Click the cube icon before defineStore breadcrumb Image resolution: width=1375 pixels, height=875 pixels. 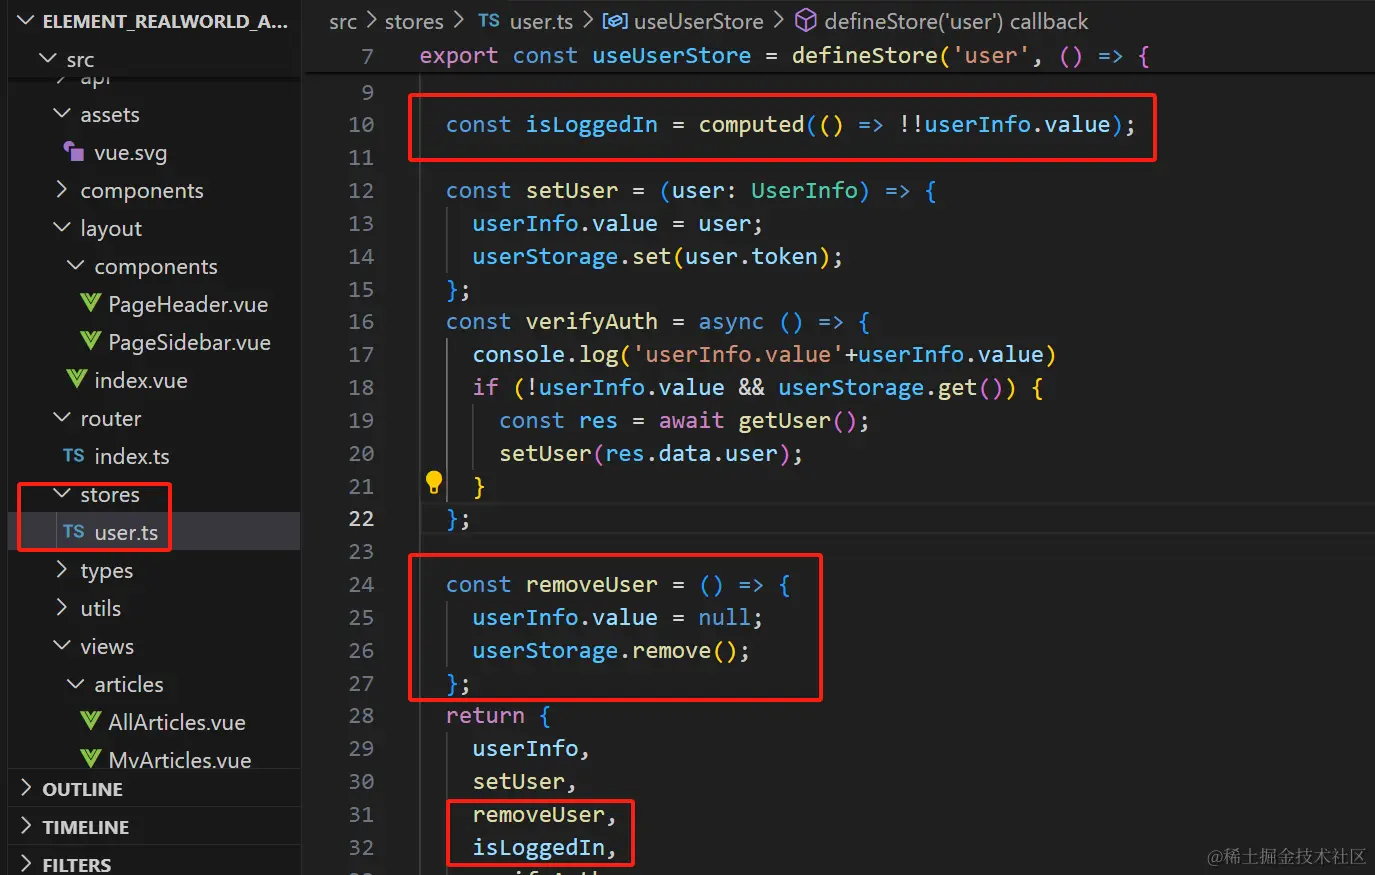805,21
